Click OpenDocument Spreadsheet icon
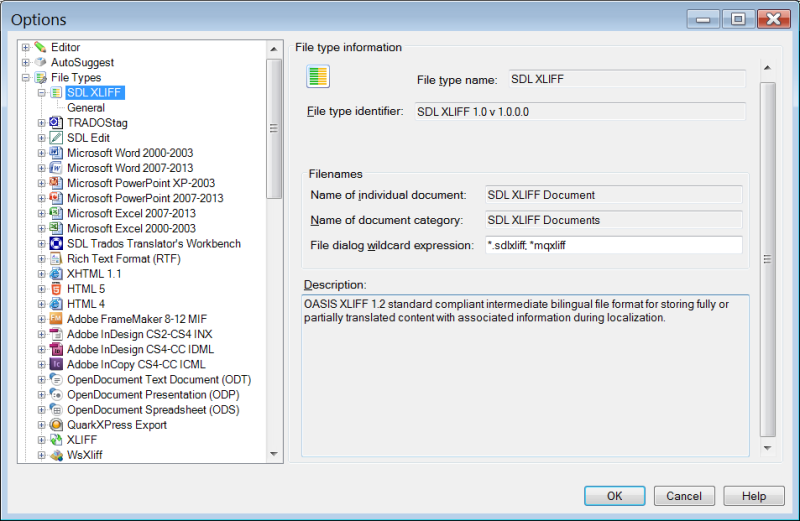 (56, 410)
